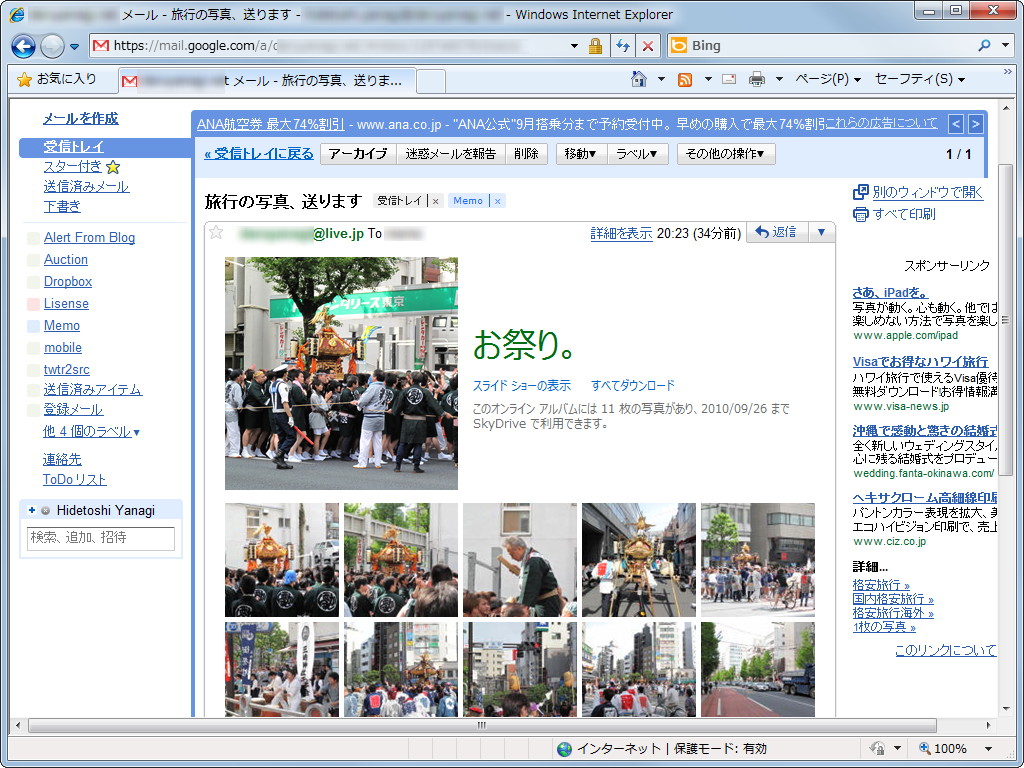This screenshot has width=1024, height=768.
Task: Click スライド ショーの表示 link
Action: [522, 385]
